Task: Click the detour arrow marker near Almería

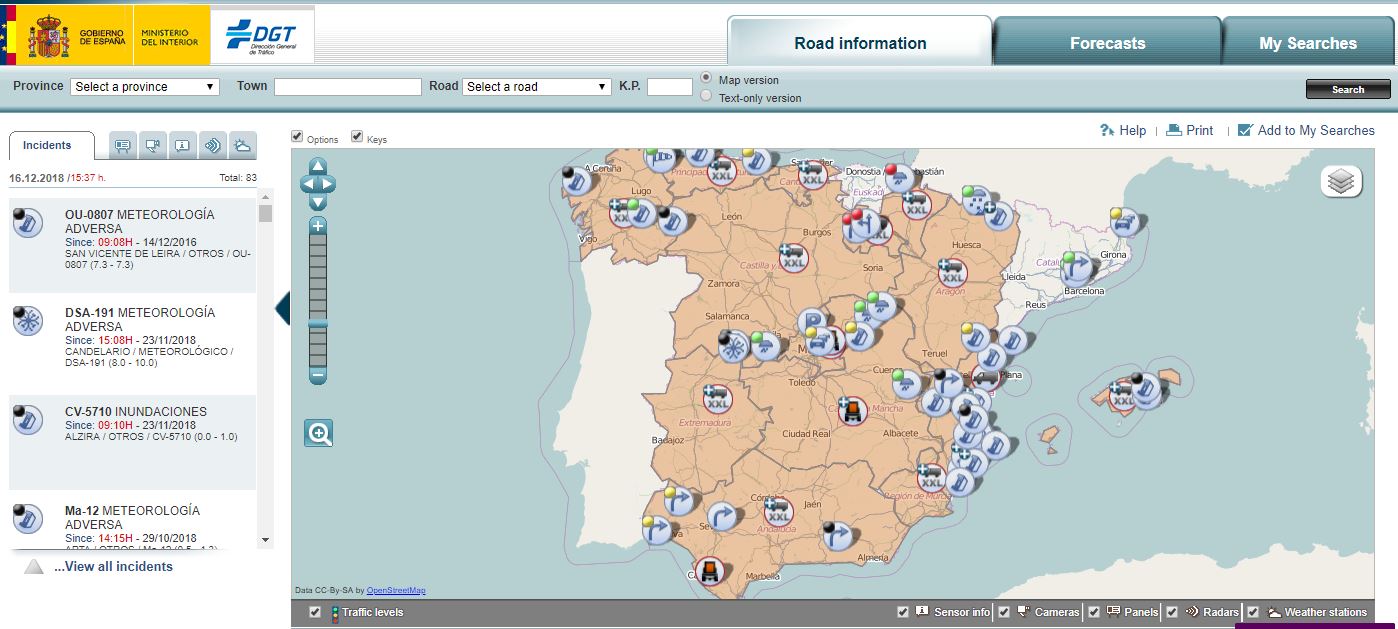Action: tap(836, 535)
